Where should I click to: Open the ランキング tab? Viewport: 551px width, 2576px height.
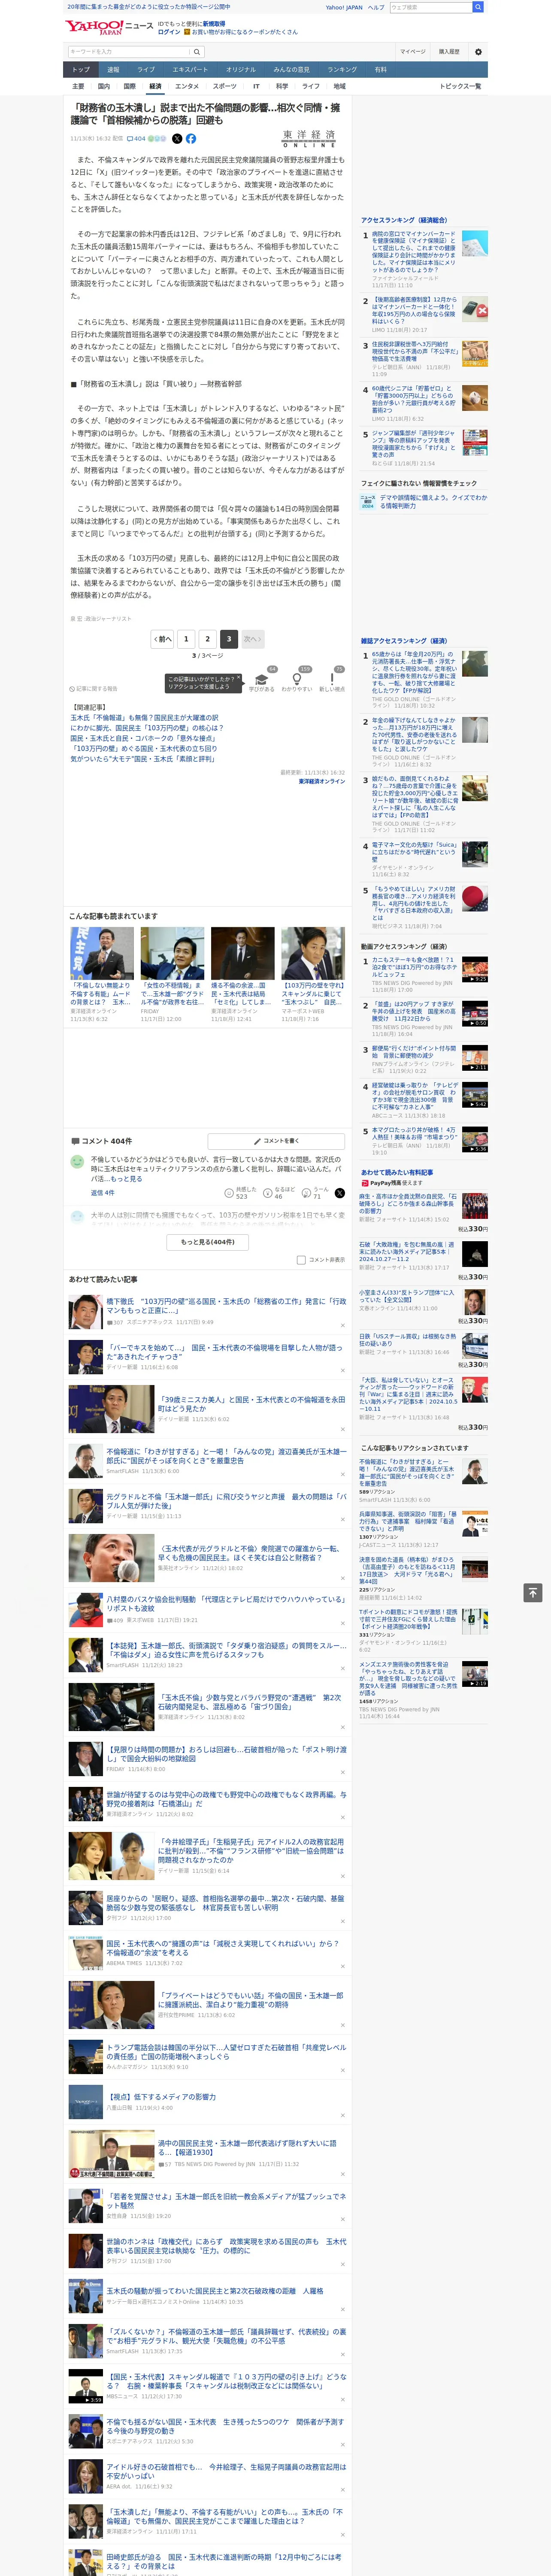(342, 69)
